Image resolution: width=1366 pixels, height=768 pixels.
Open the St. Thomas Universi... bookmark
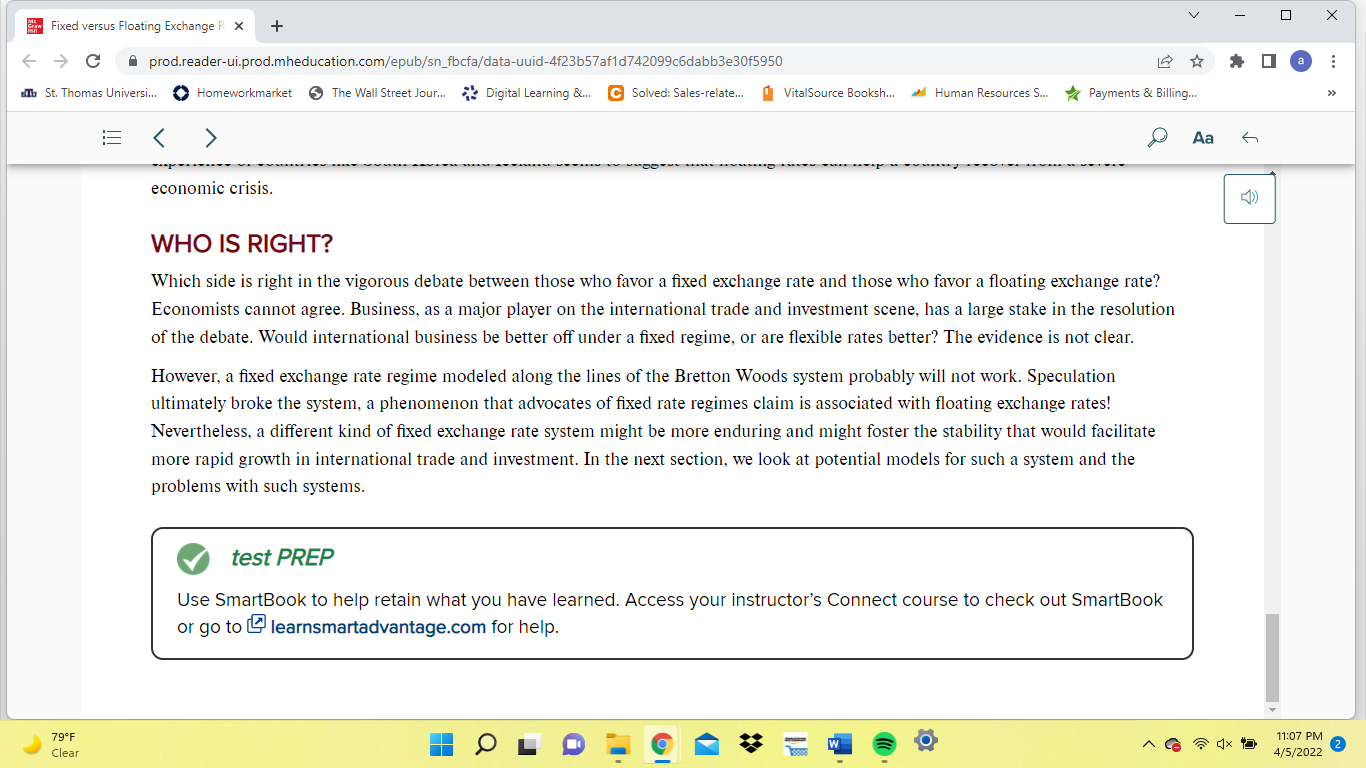(x=88, y=93)
